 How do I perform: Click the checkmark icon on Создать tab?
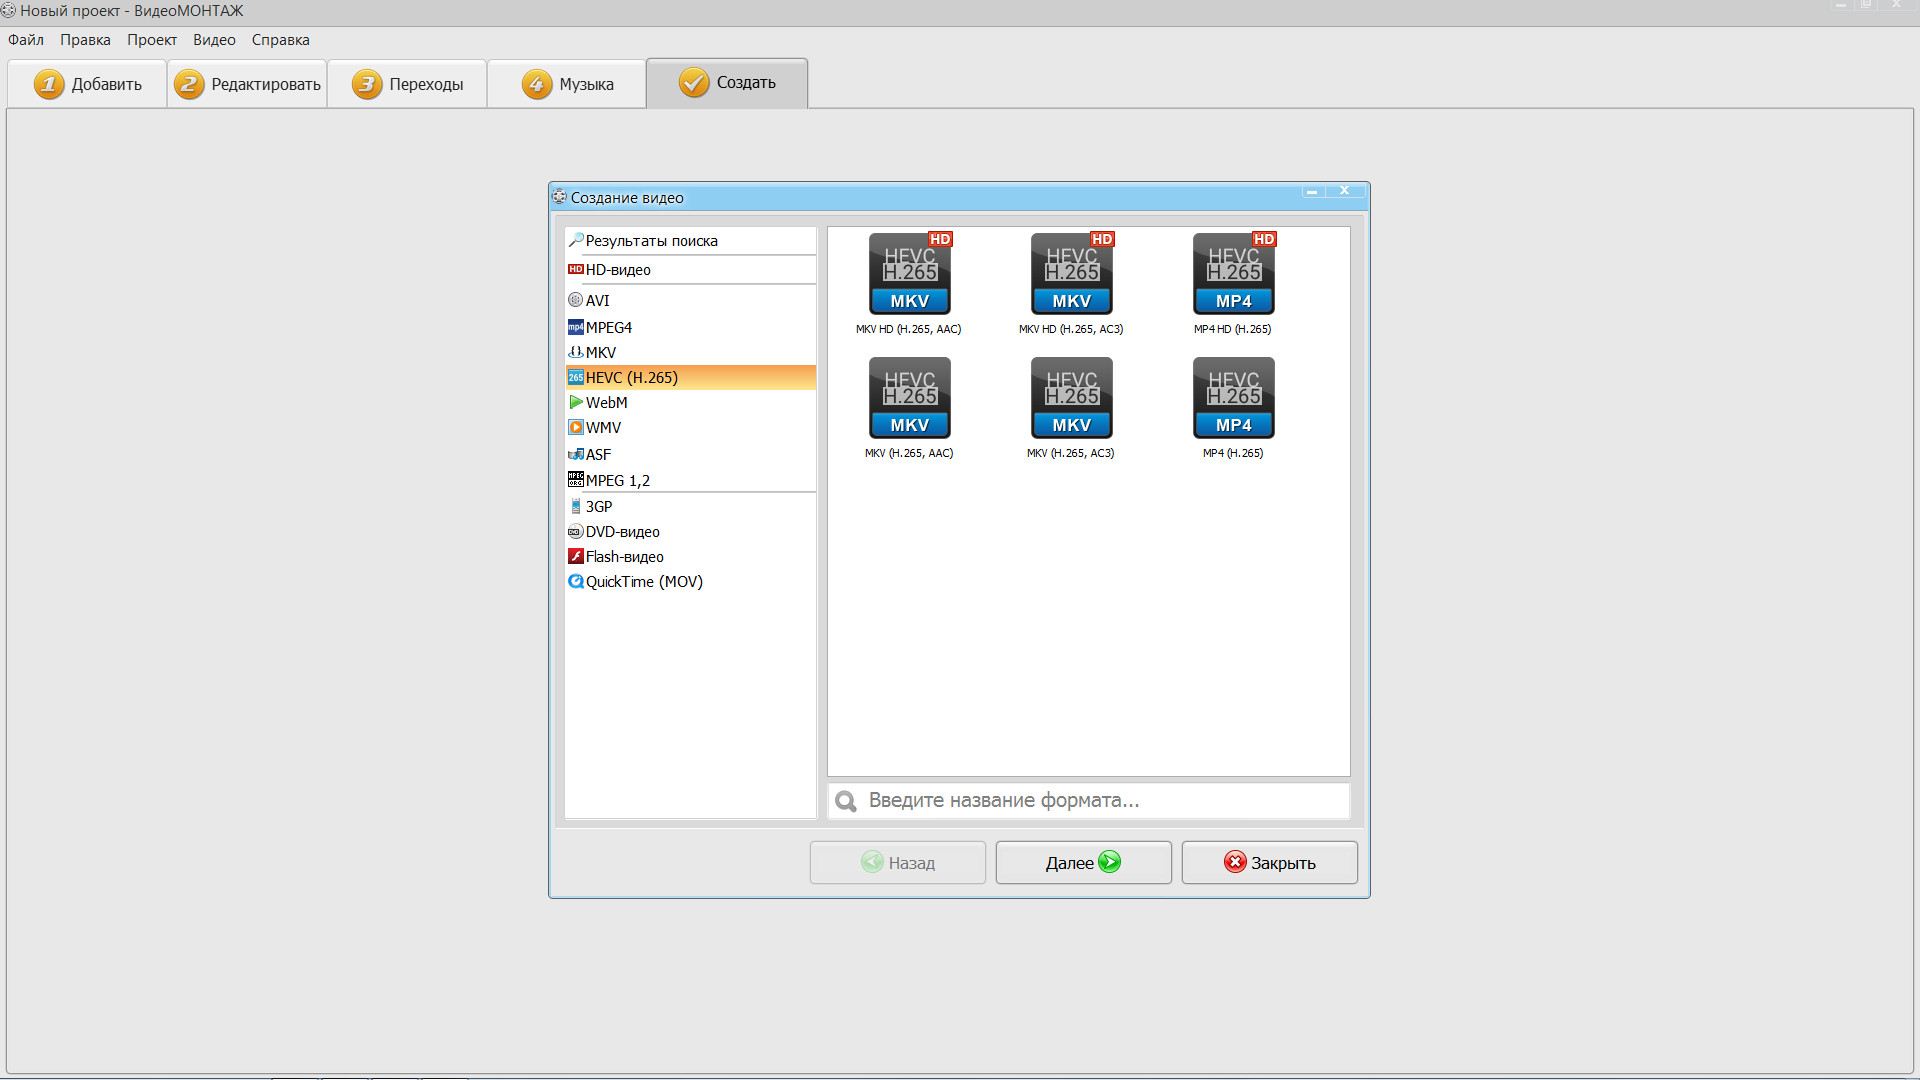coord(694,82)
